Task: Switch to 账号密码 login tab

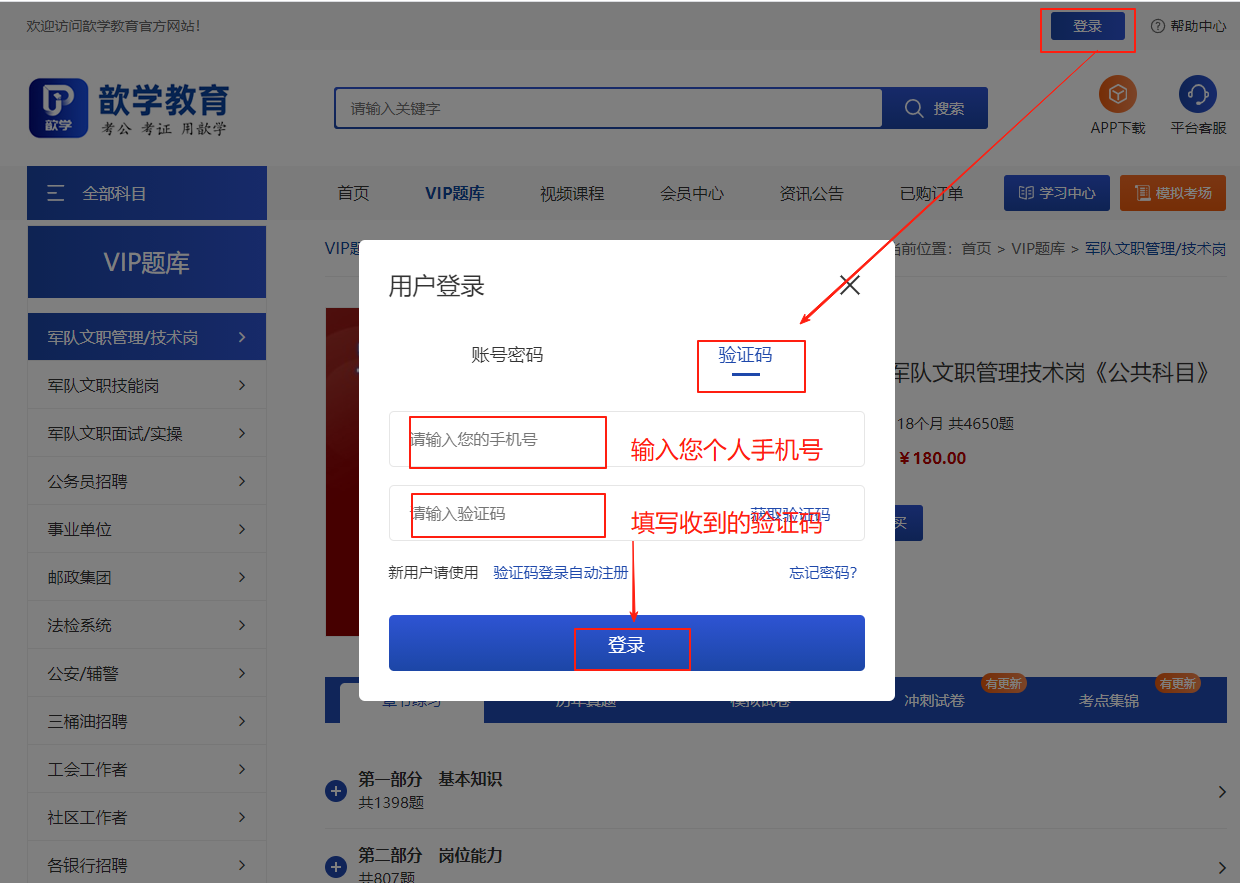Action: click(507, 355)
